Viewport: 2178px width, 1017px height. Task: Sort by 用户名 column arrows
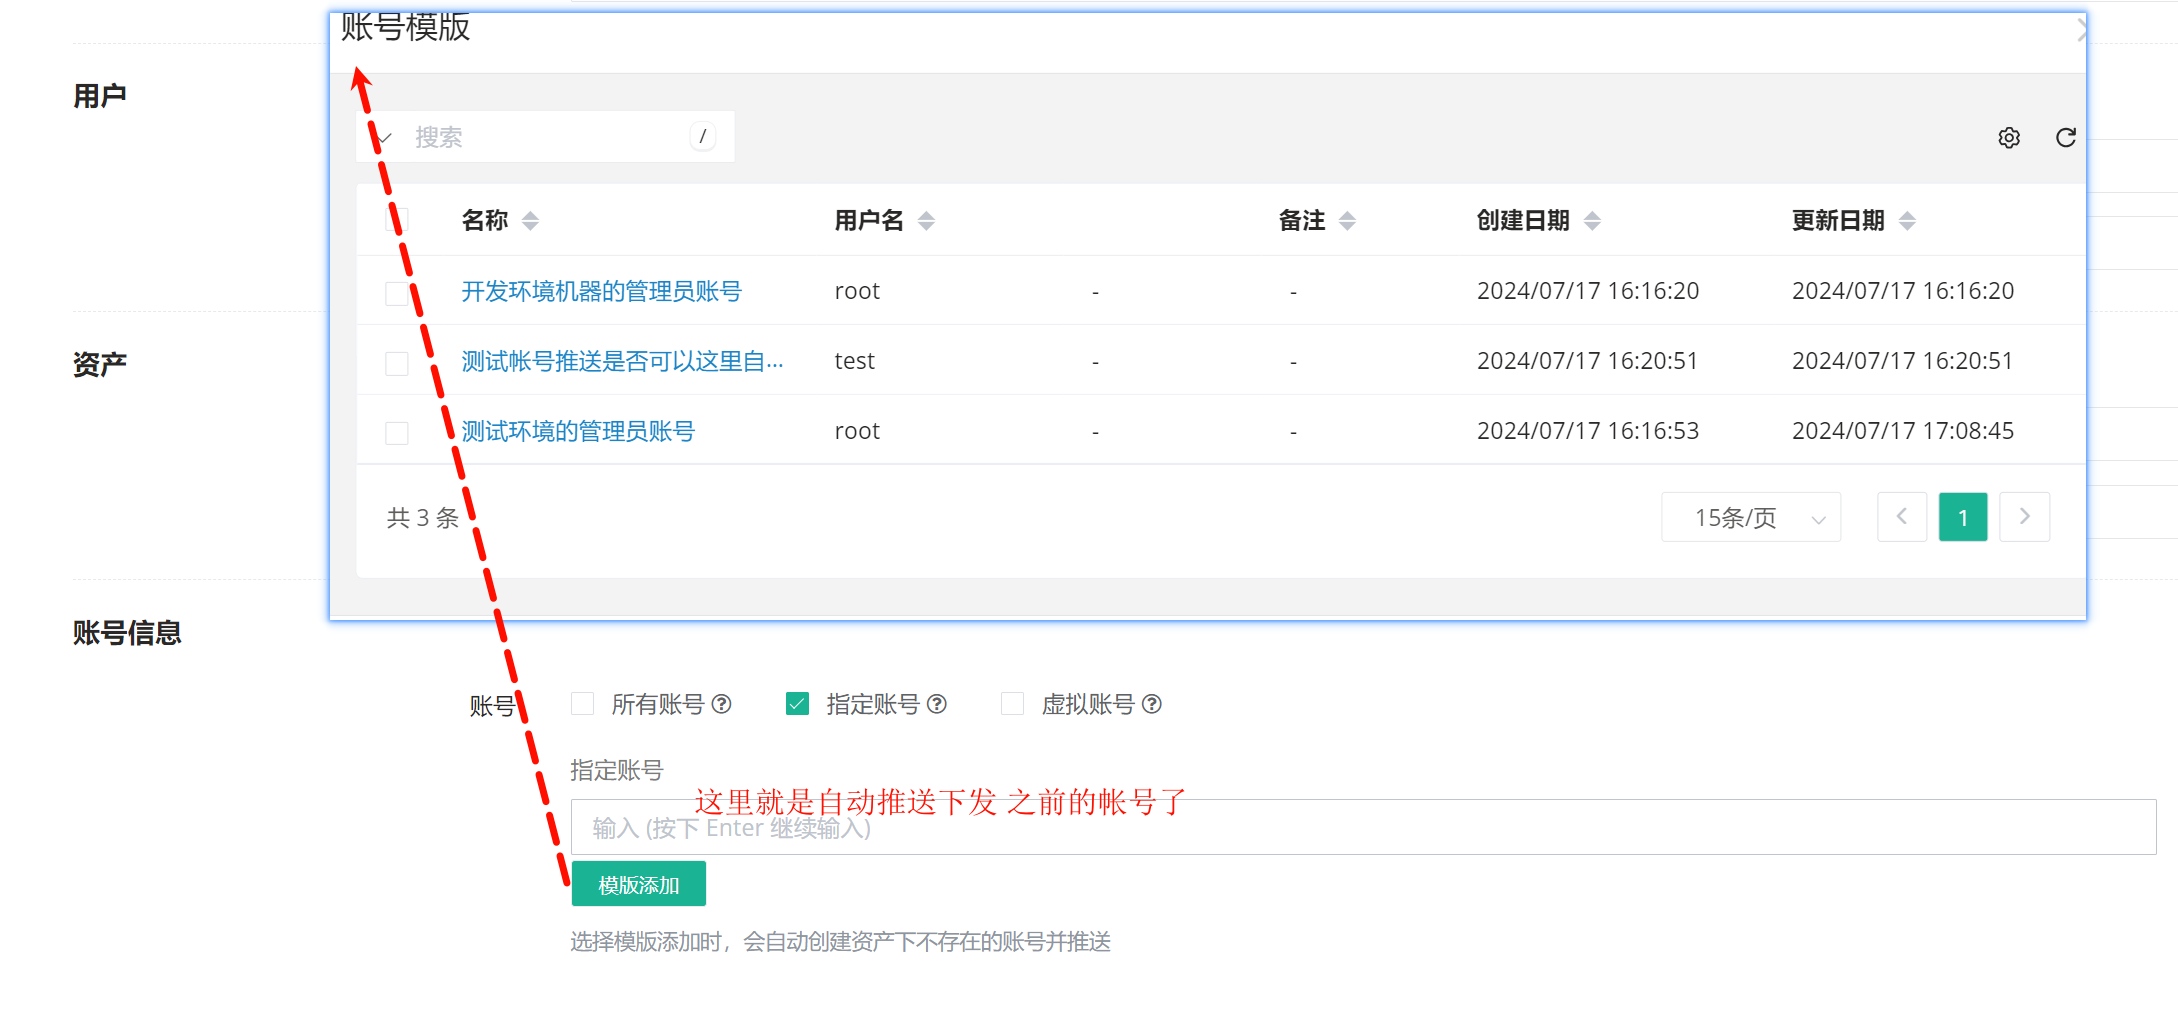pyautogui.click(x=926, y=221)
